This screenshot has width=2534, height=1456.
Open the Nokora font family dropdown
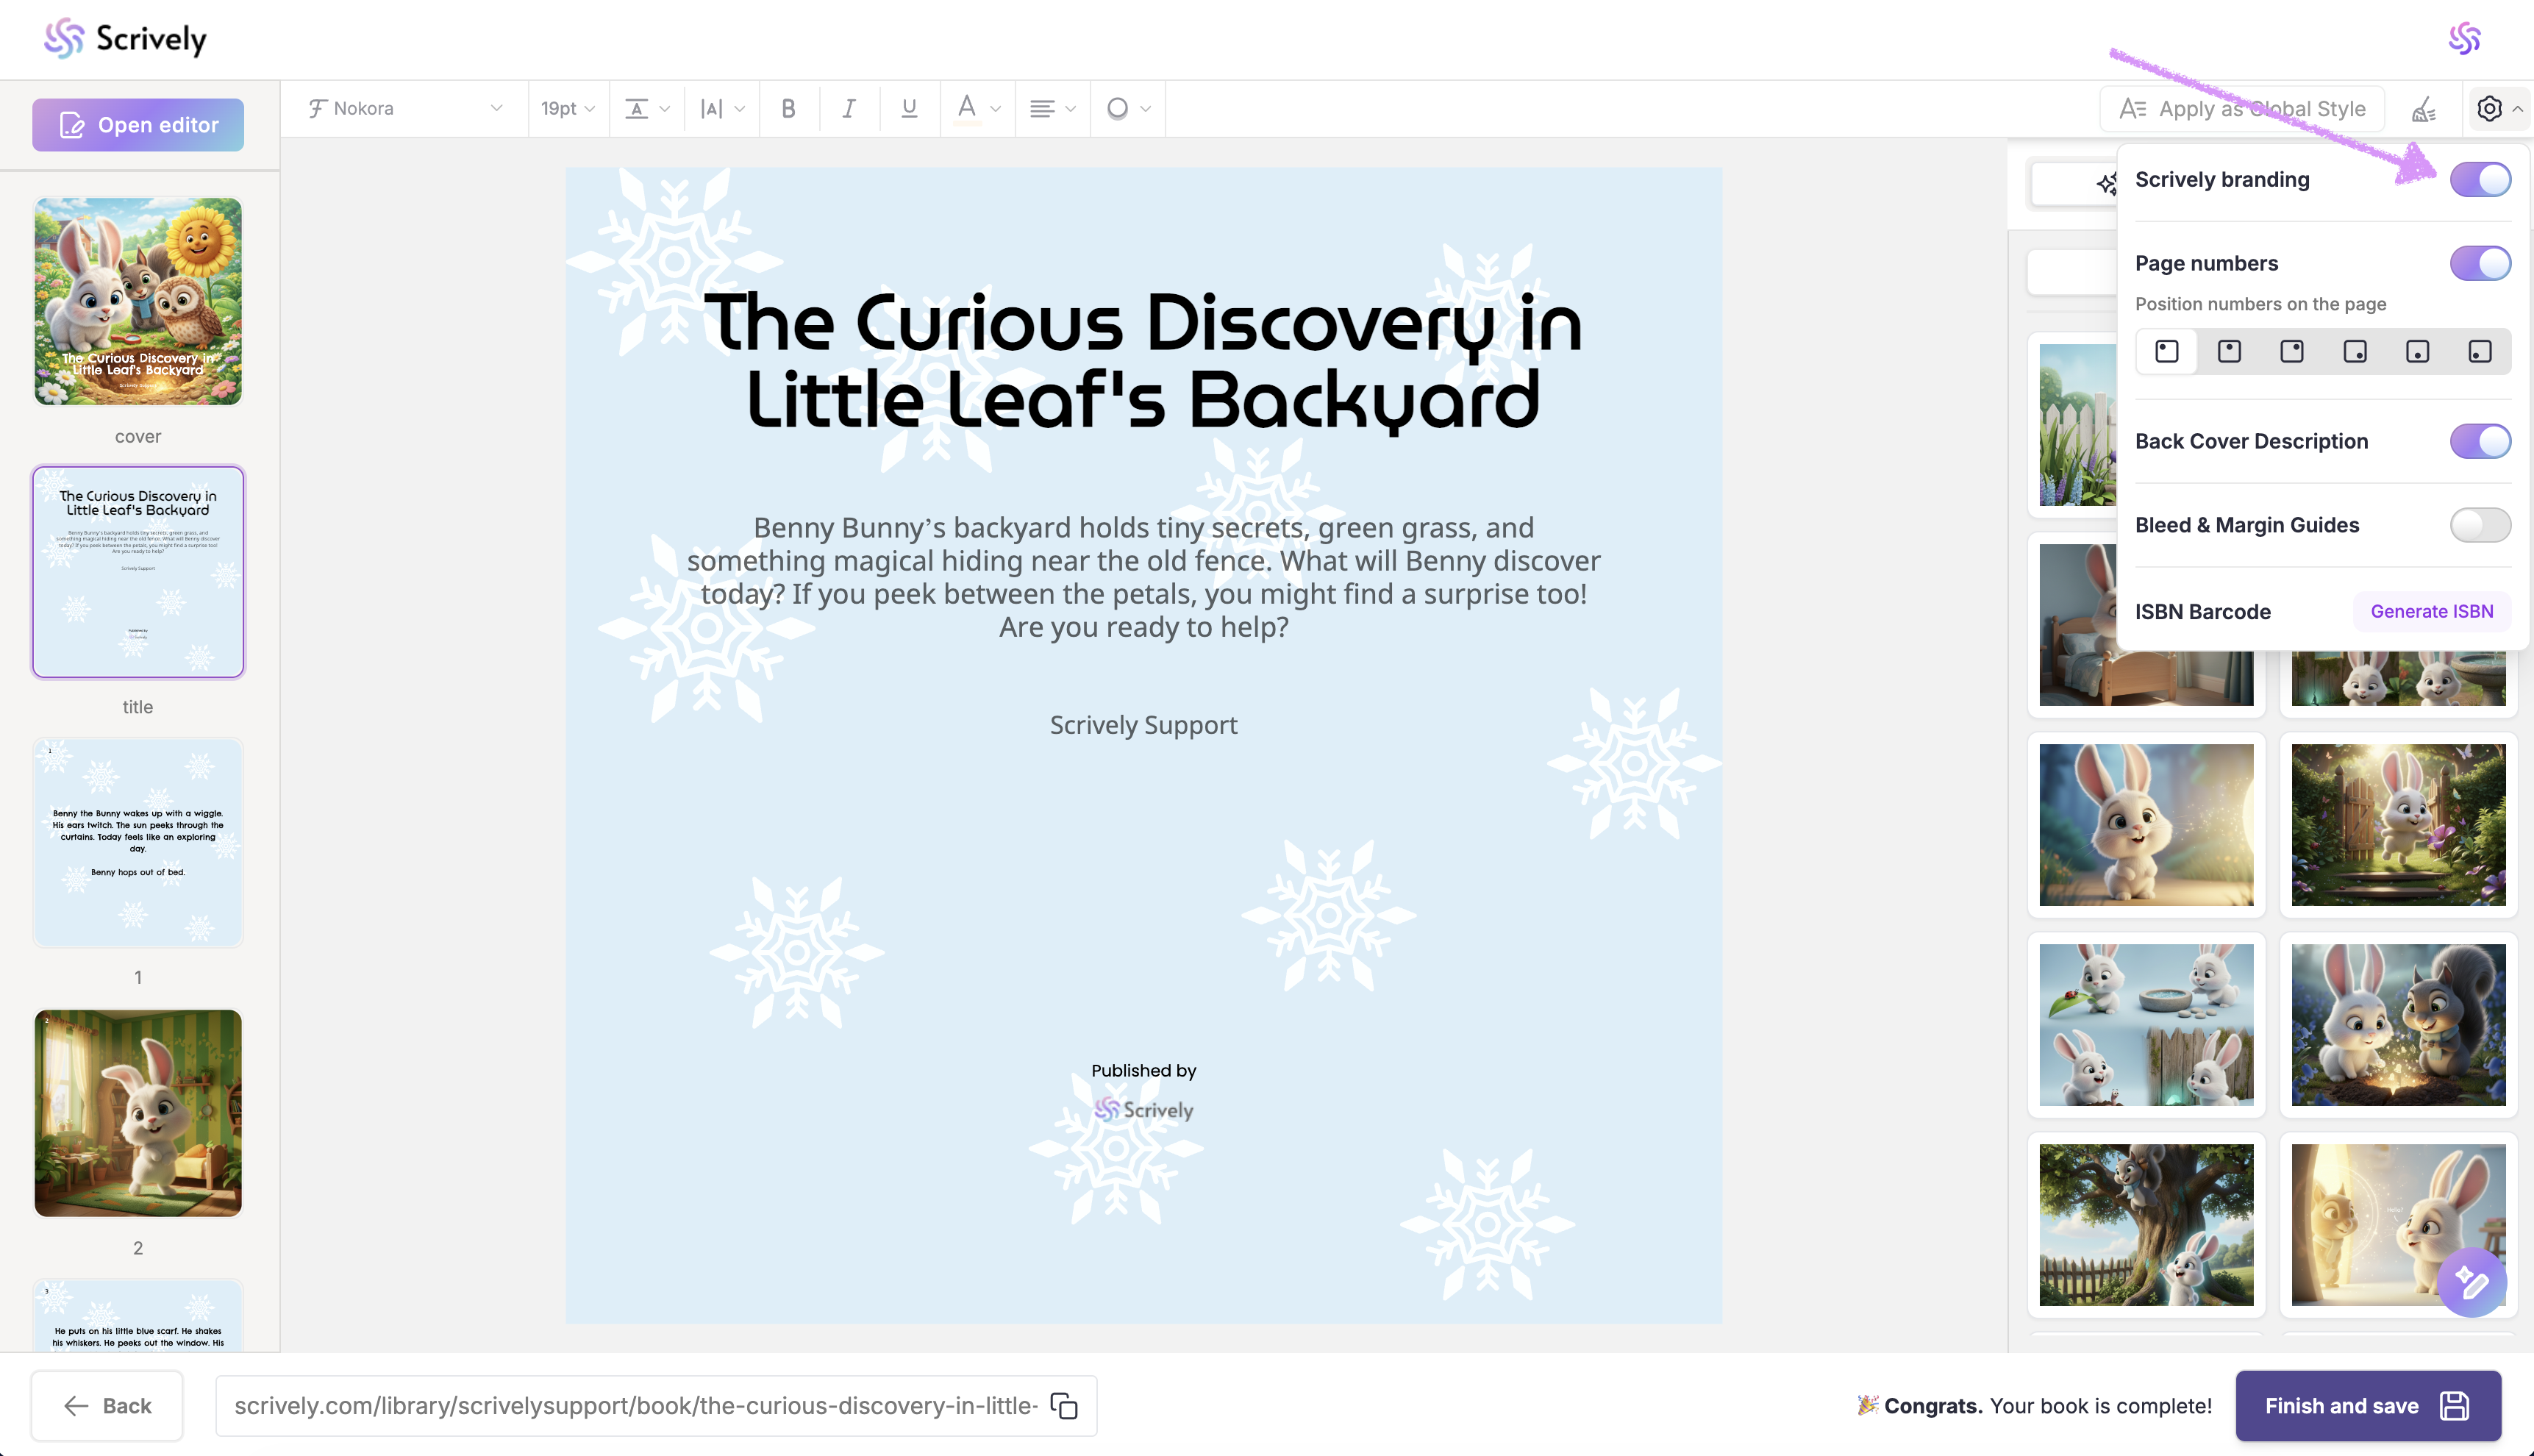tap(405, 108)
